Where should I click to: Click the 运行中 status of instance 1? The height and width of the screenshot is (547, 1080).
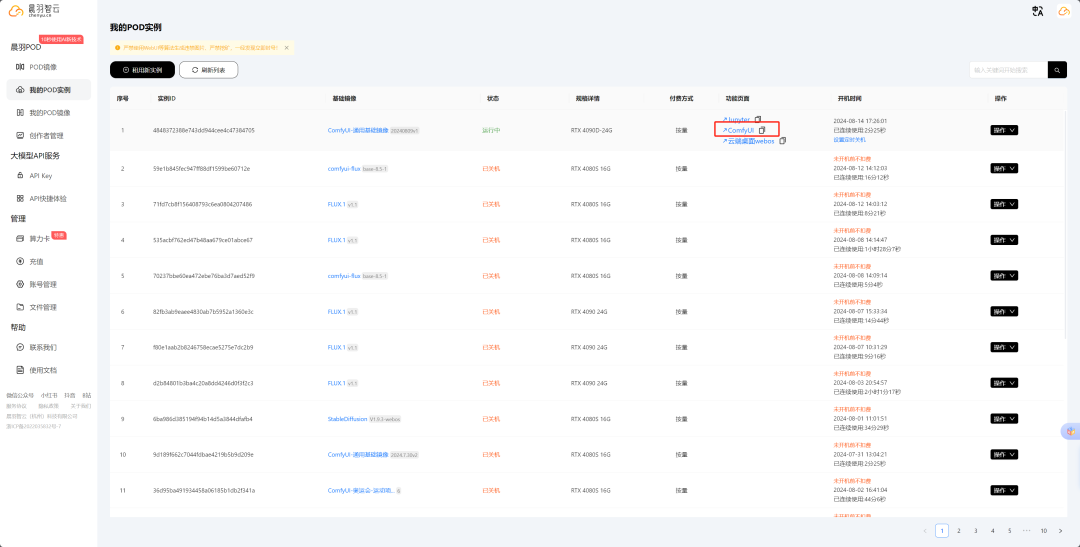coord(491,130)
